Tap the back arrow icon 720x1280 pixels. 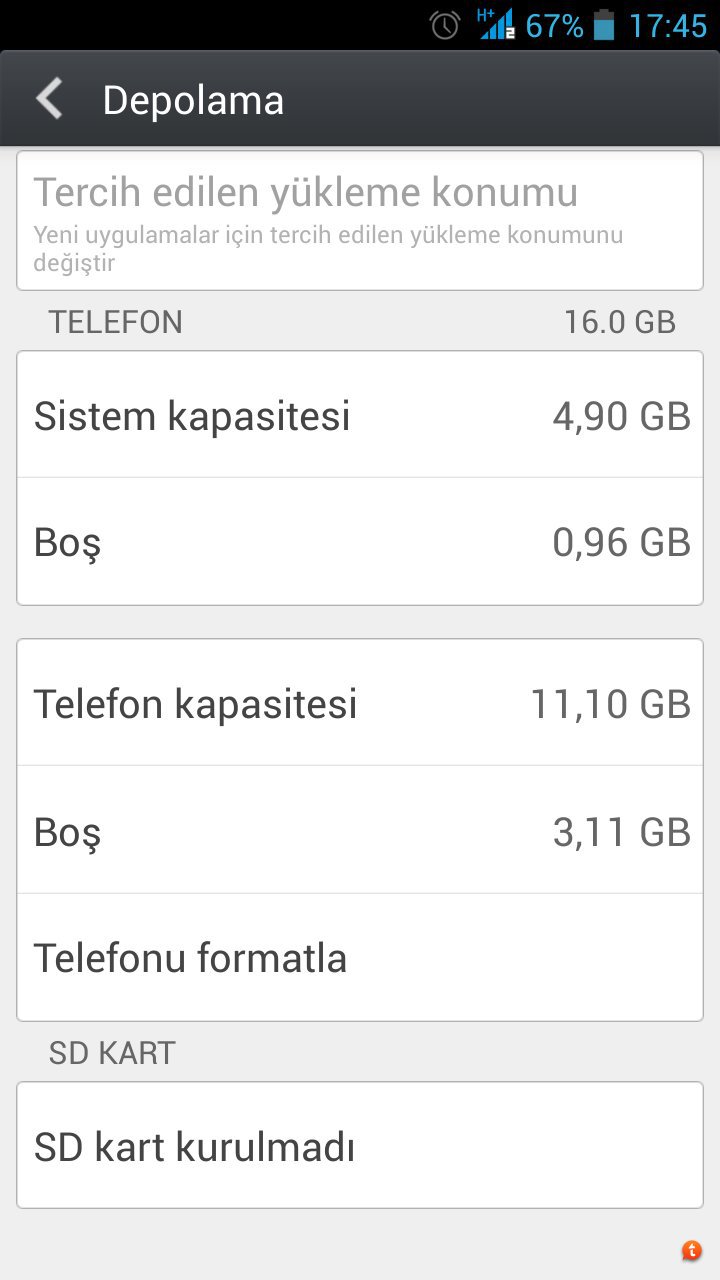coord(49,100)
